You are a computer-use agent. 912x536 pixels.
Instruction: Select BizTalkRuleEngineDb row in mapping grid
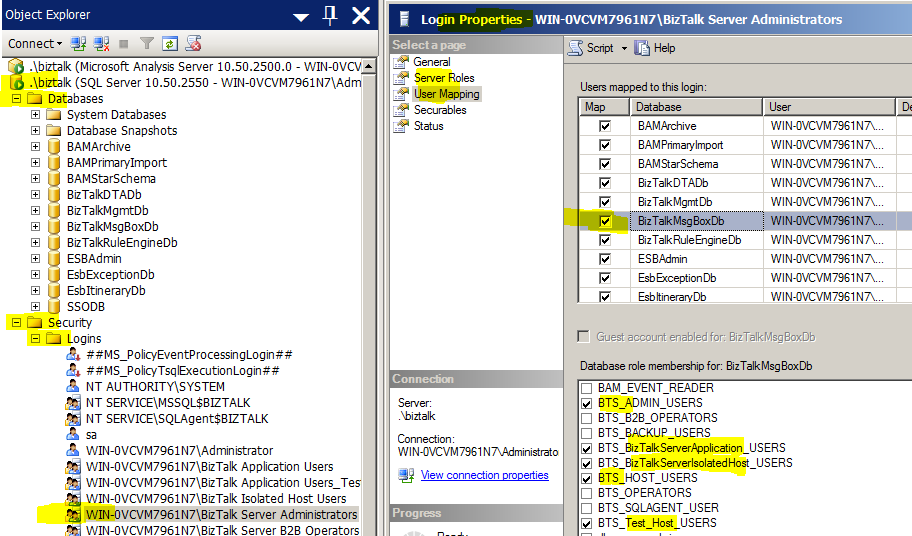tap(745, 240)
